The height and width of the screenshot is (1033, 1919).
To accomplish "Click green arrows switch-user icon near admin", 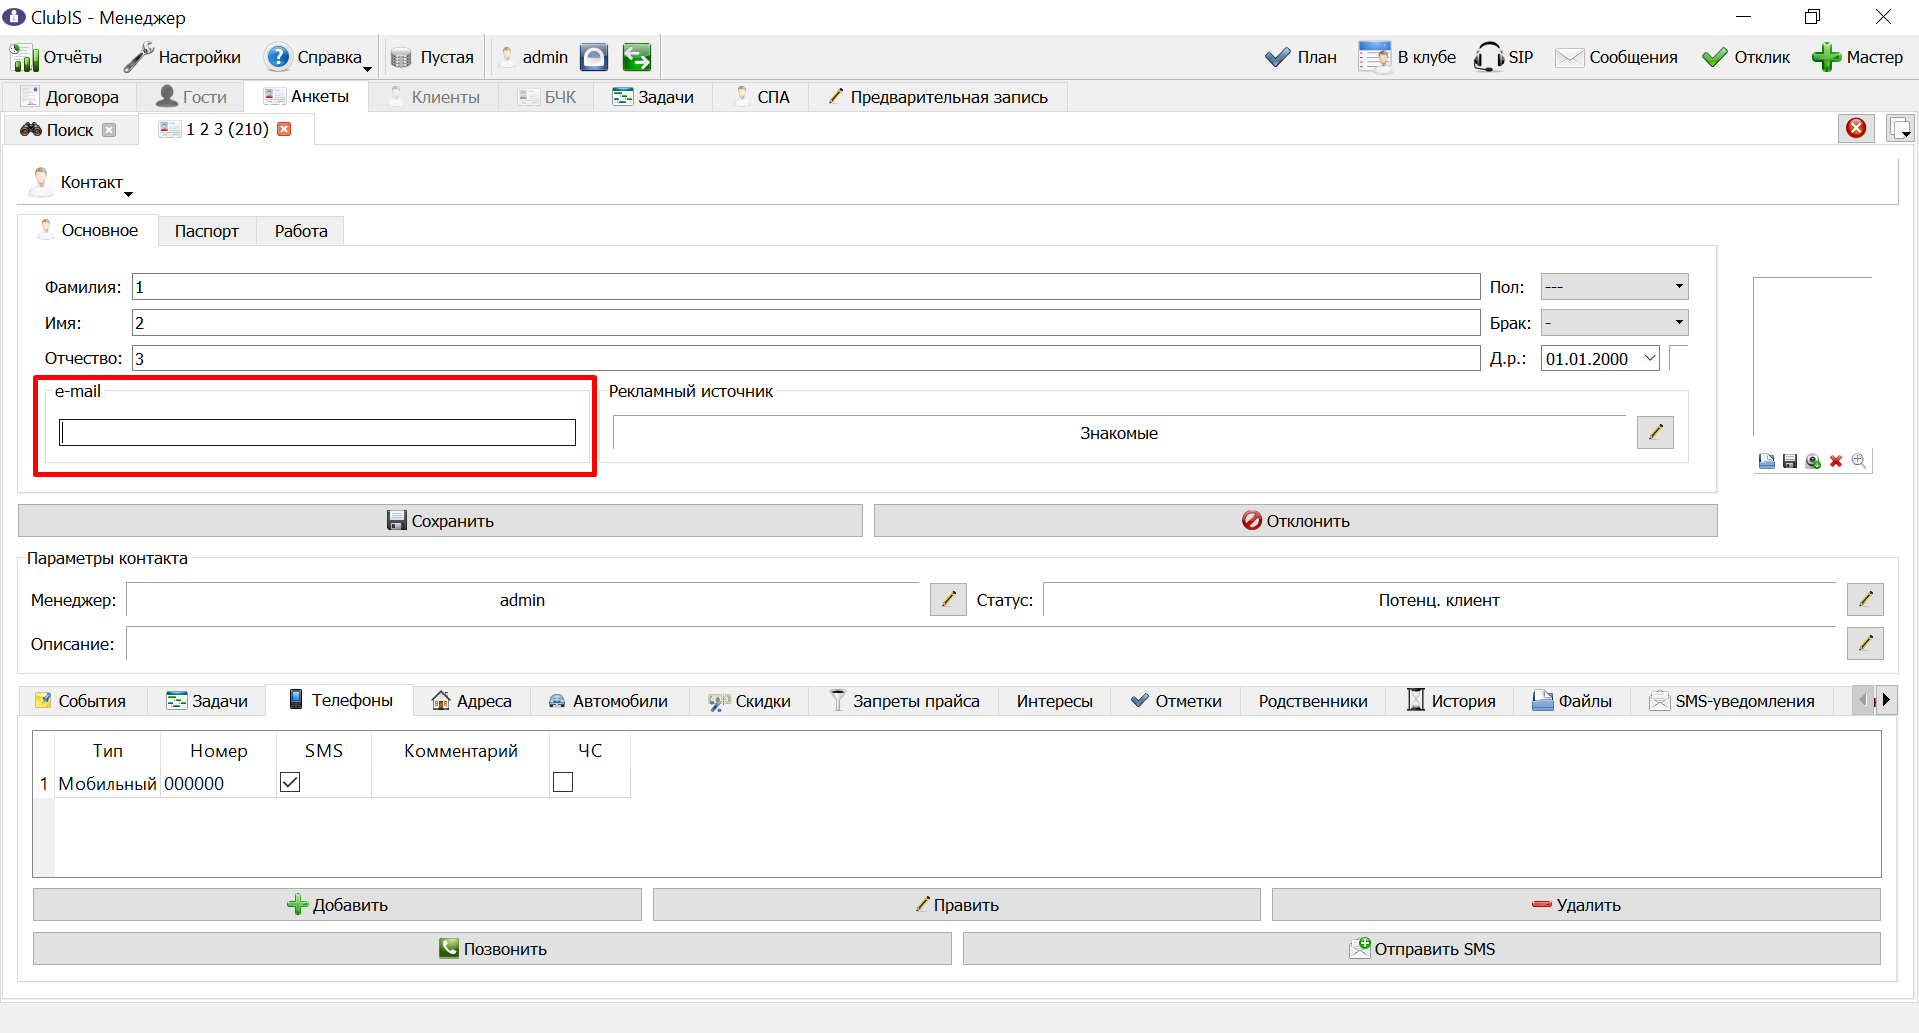I will [637, 57].
